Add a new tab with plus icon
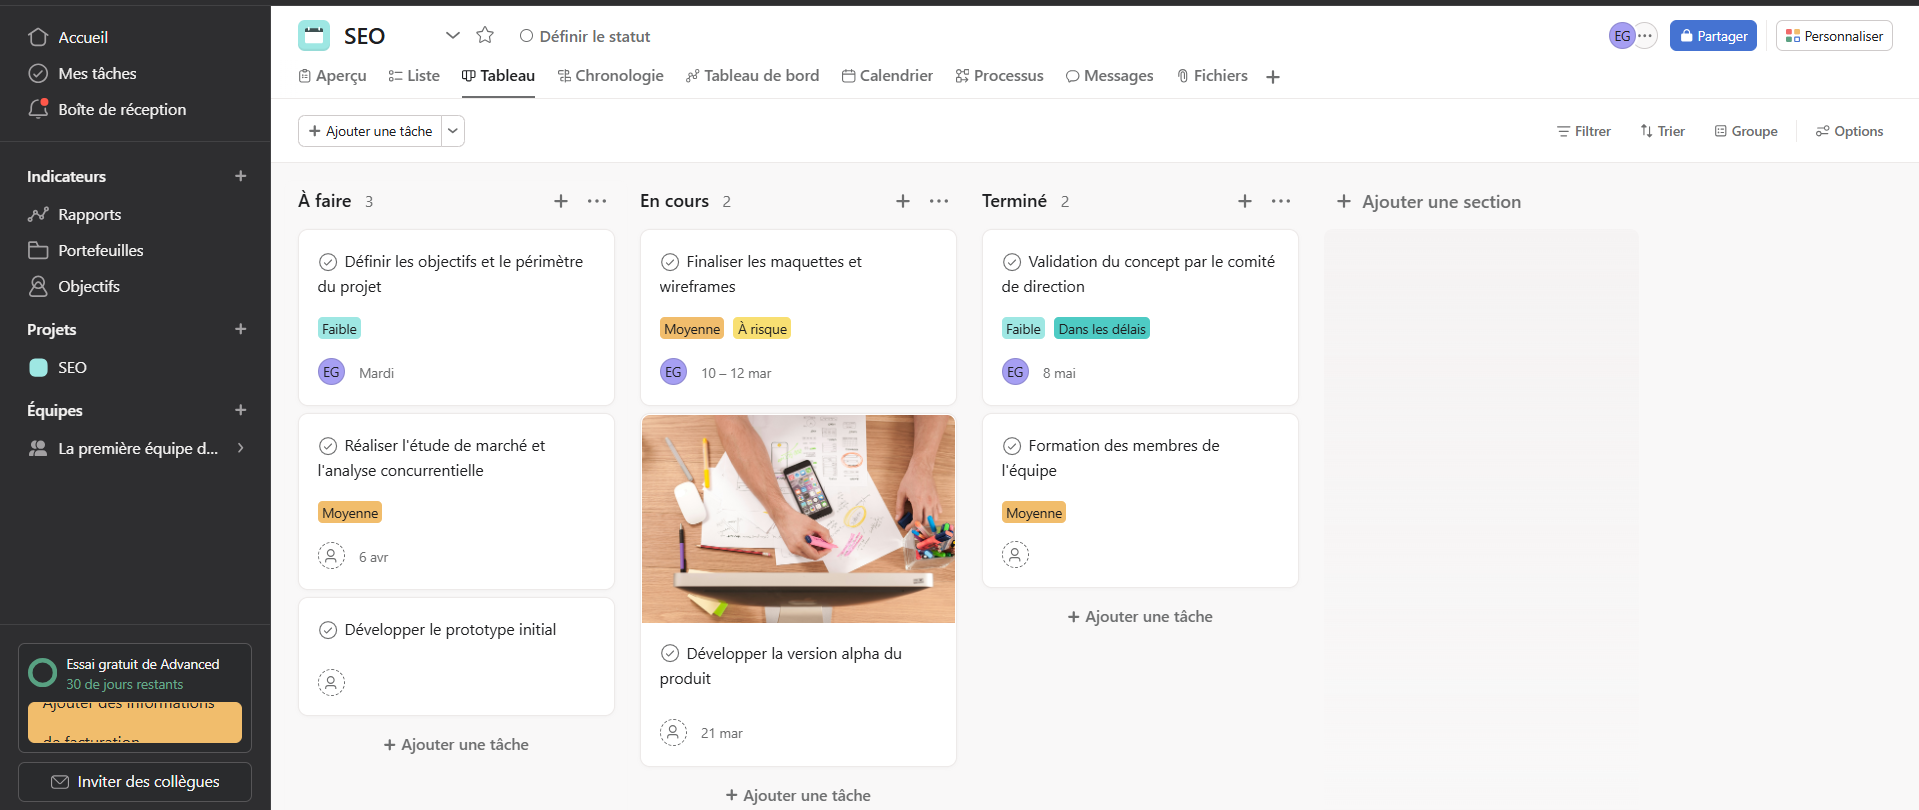The height and width of the screenshot is (810, 1919). pos(1273,77)
